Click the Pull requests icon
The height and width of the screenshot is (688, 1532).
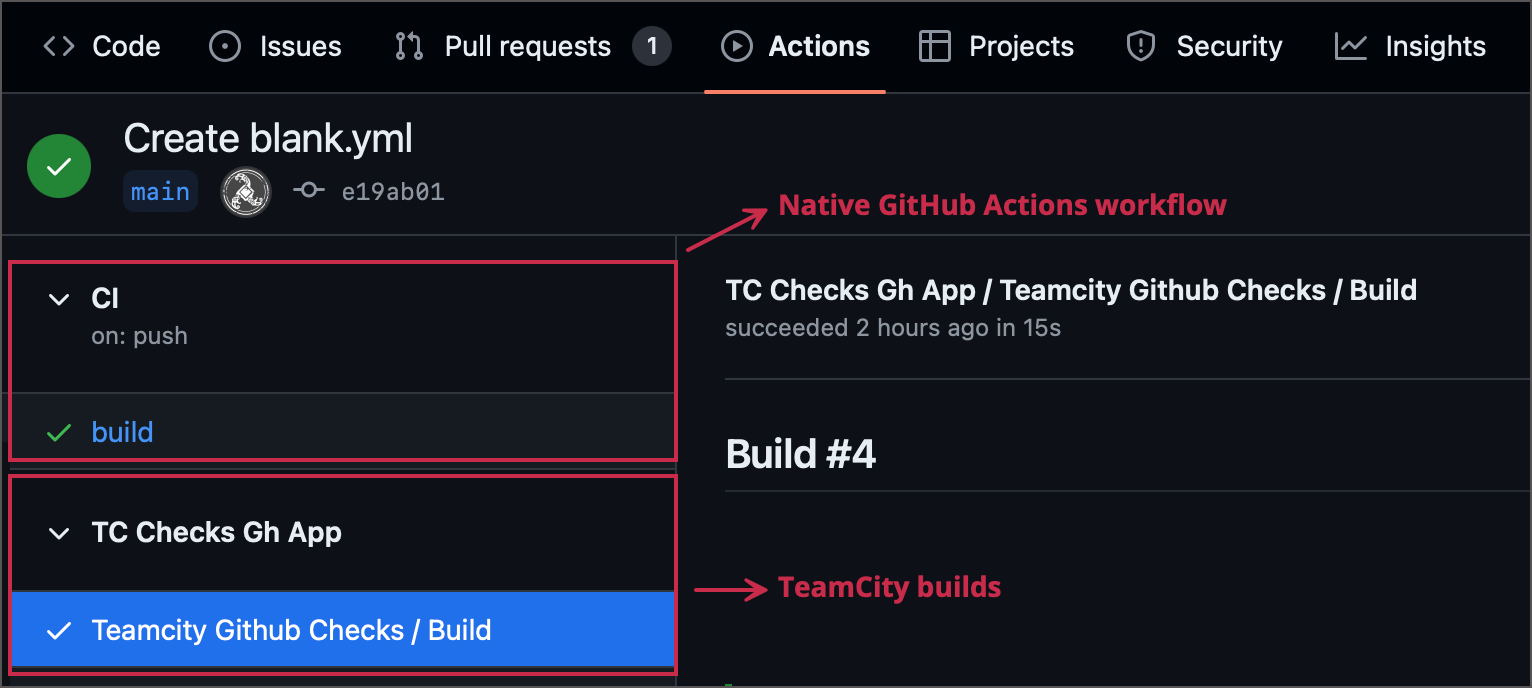pos(408,46)
